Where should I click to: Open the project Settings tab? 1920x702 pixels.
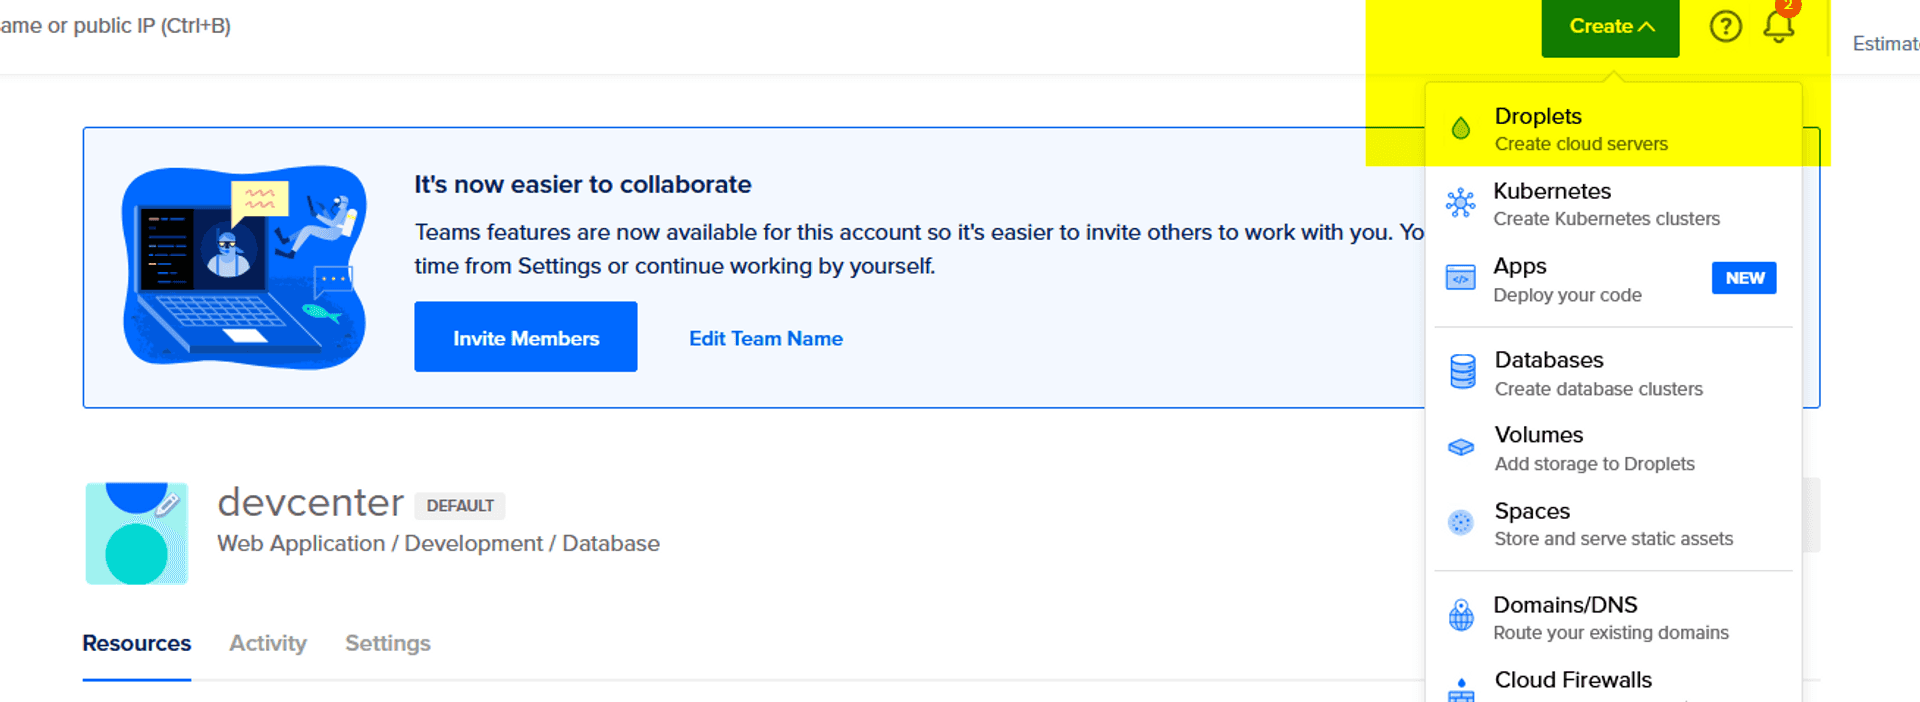(388, 643)
